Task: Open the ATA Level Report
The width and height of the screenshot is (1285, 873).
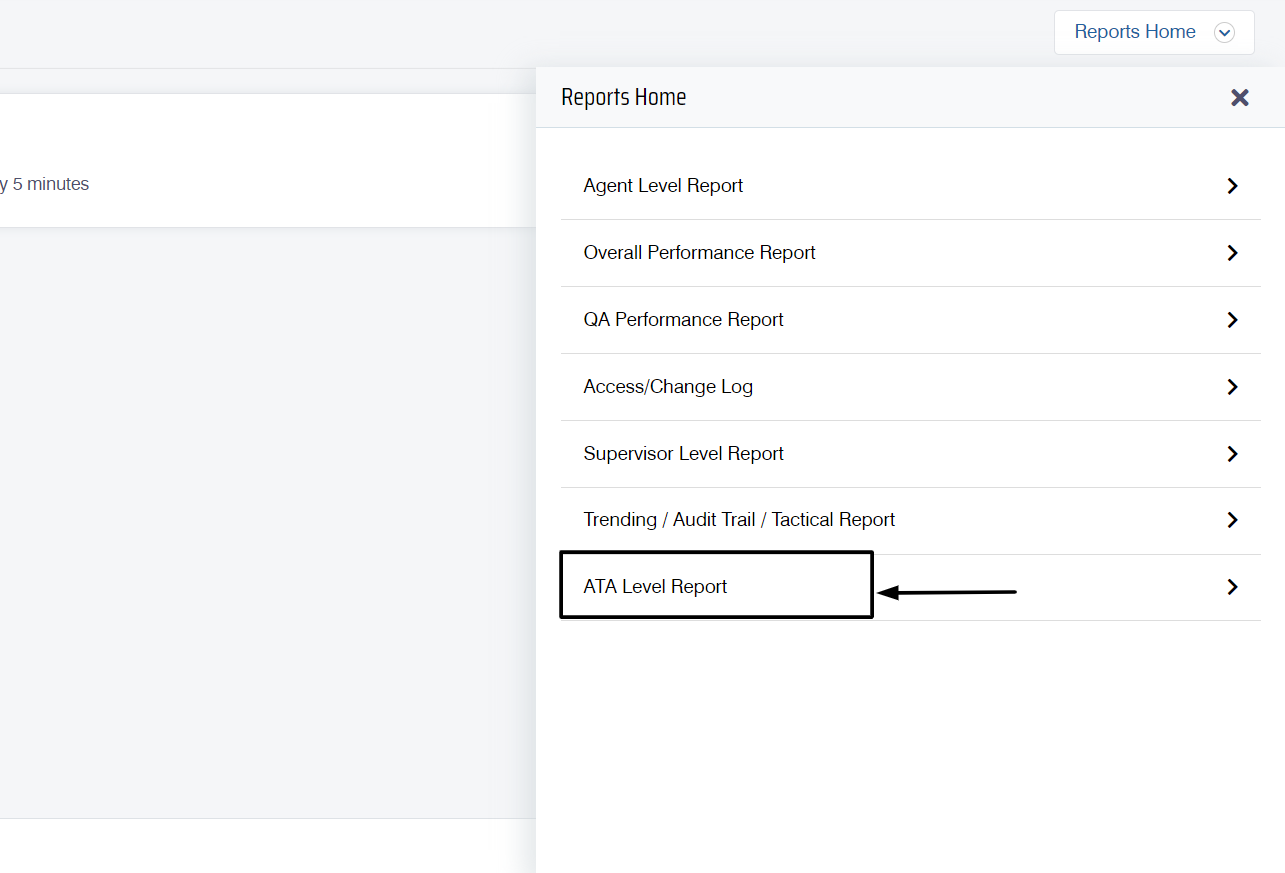Action: 910,587
